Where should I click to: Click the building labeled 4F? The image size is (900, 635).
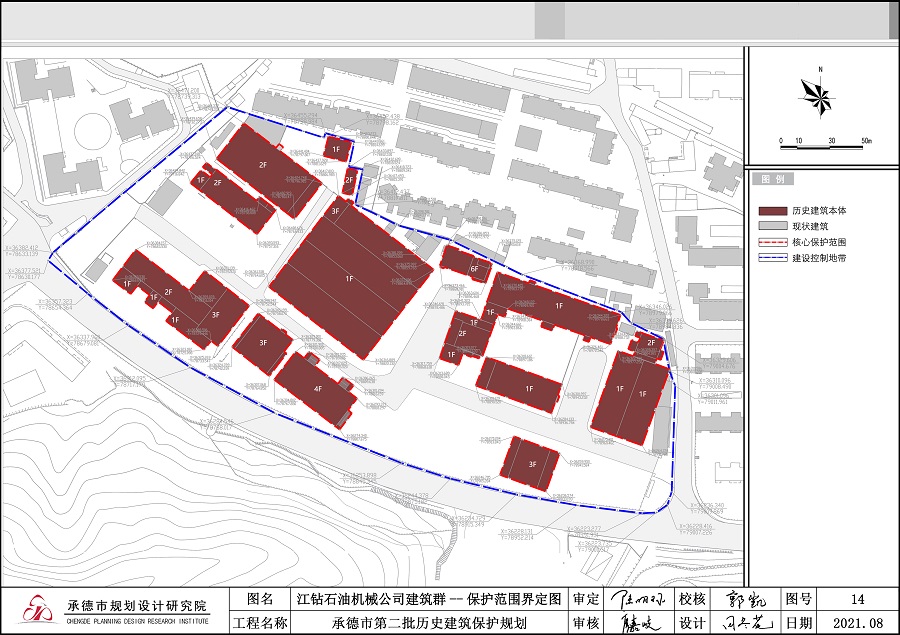pyautogui.click(x=314, y=388)
